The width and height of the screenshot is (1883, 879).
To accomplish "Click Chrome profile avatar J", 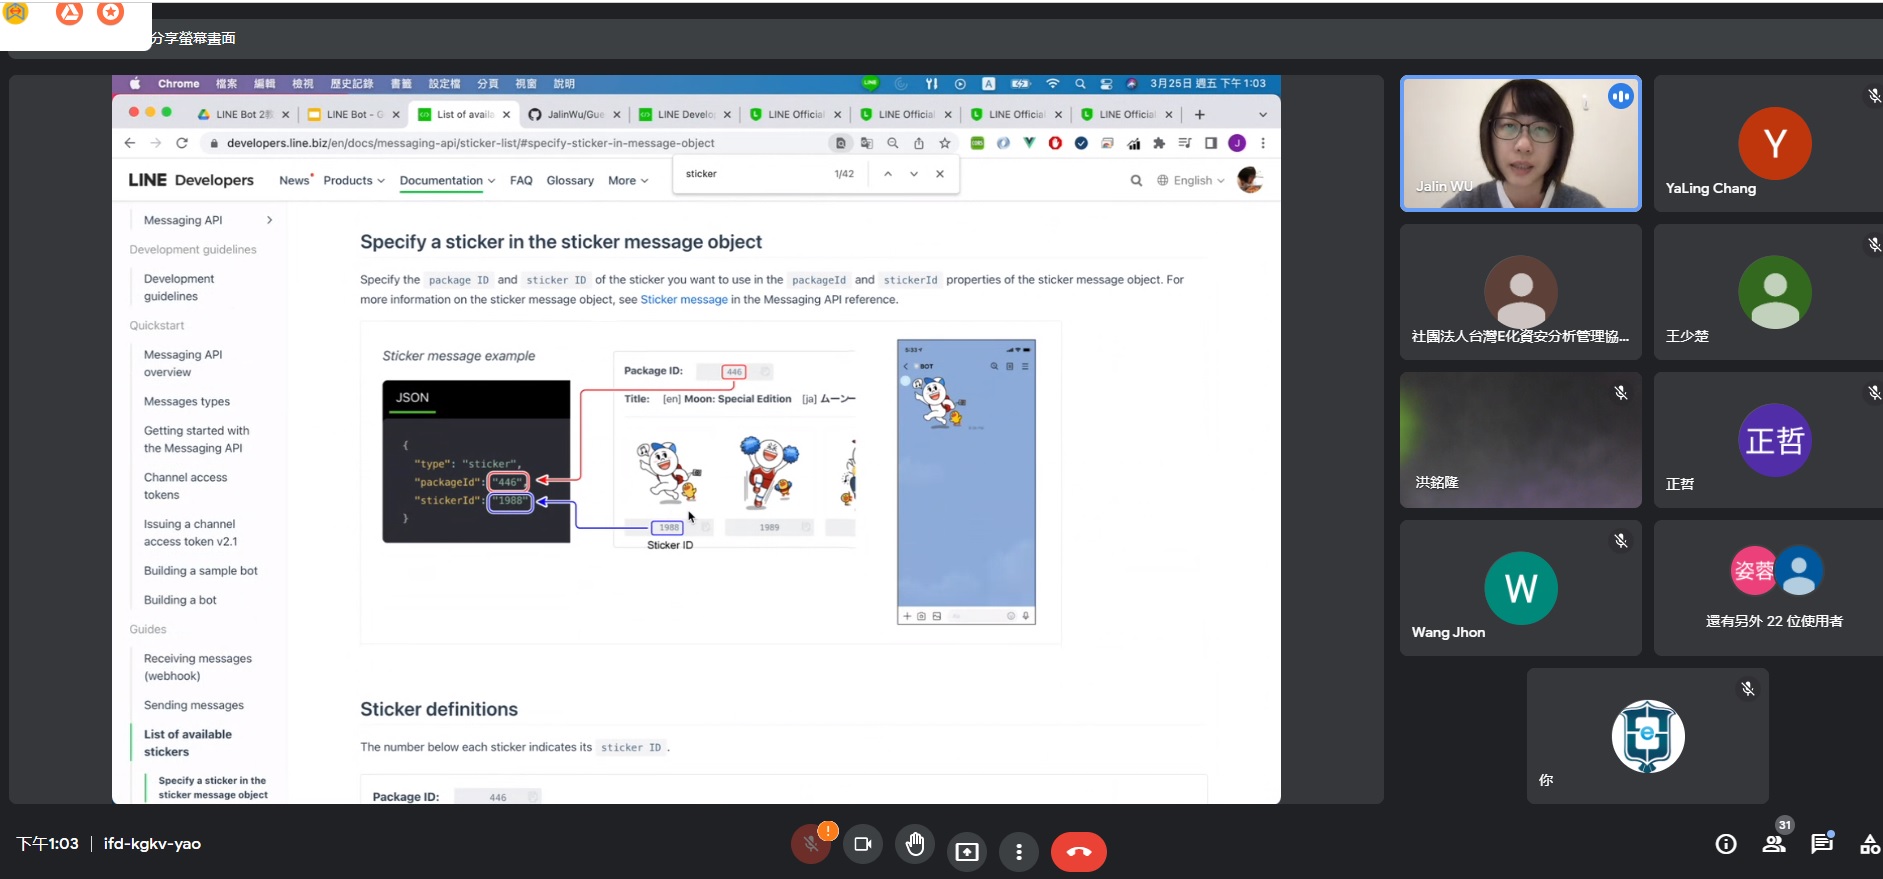I will point(1237,143).
